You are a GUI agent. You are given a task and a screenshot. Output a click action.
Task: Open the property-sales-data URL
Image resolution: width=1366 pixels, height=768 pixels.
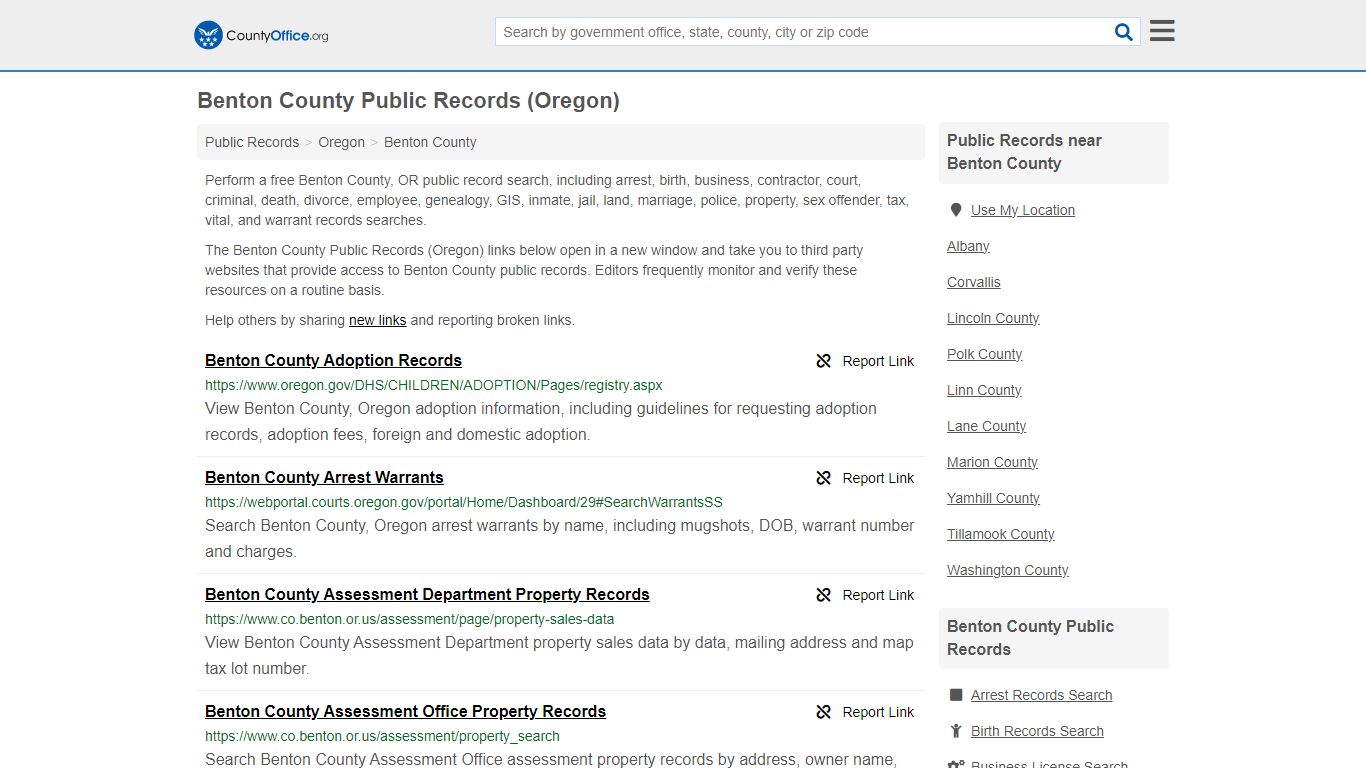pos(409,619)
